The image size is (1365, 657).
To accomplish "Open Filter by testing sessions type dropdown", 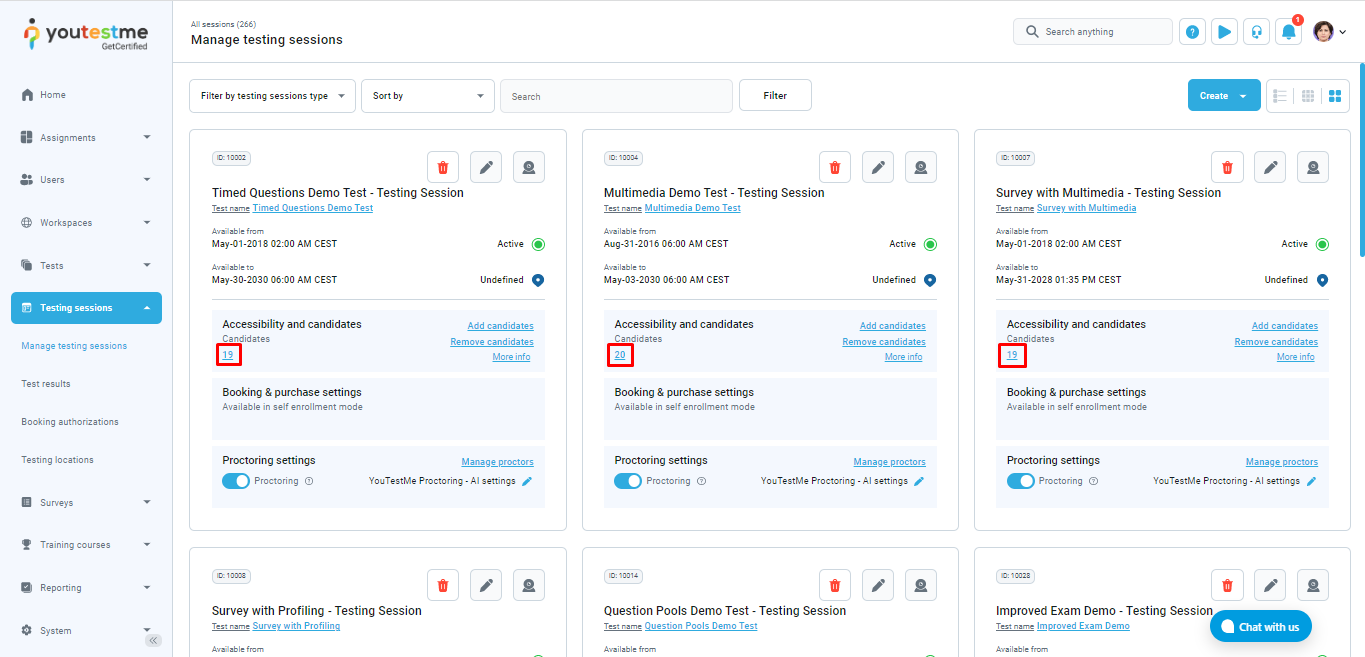I will pyautogui.click(x=272, y=96).
